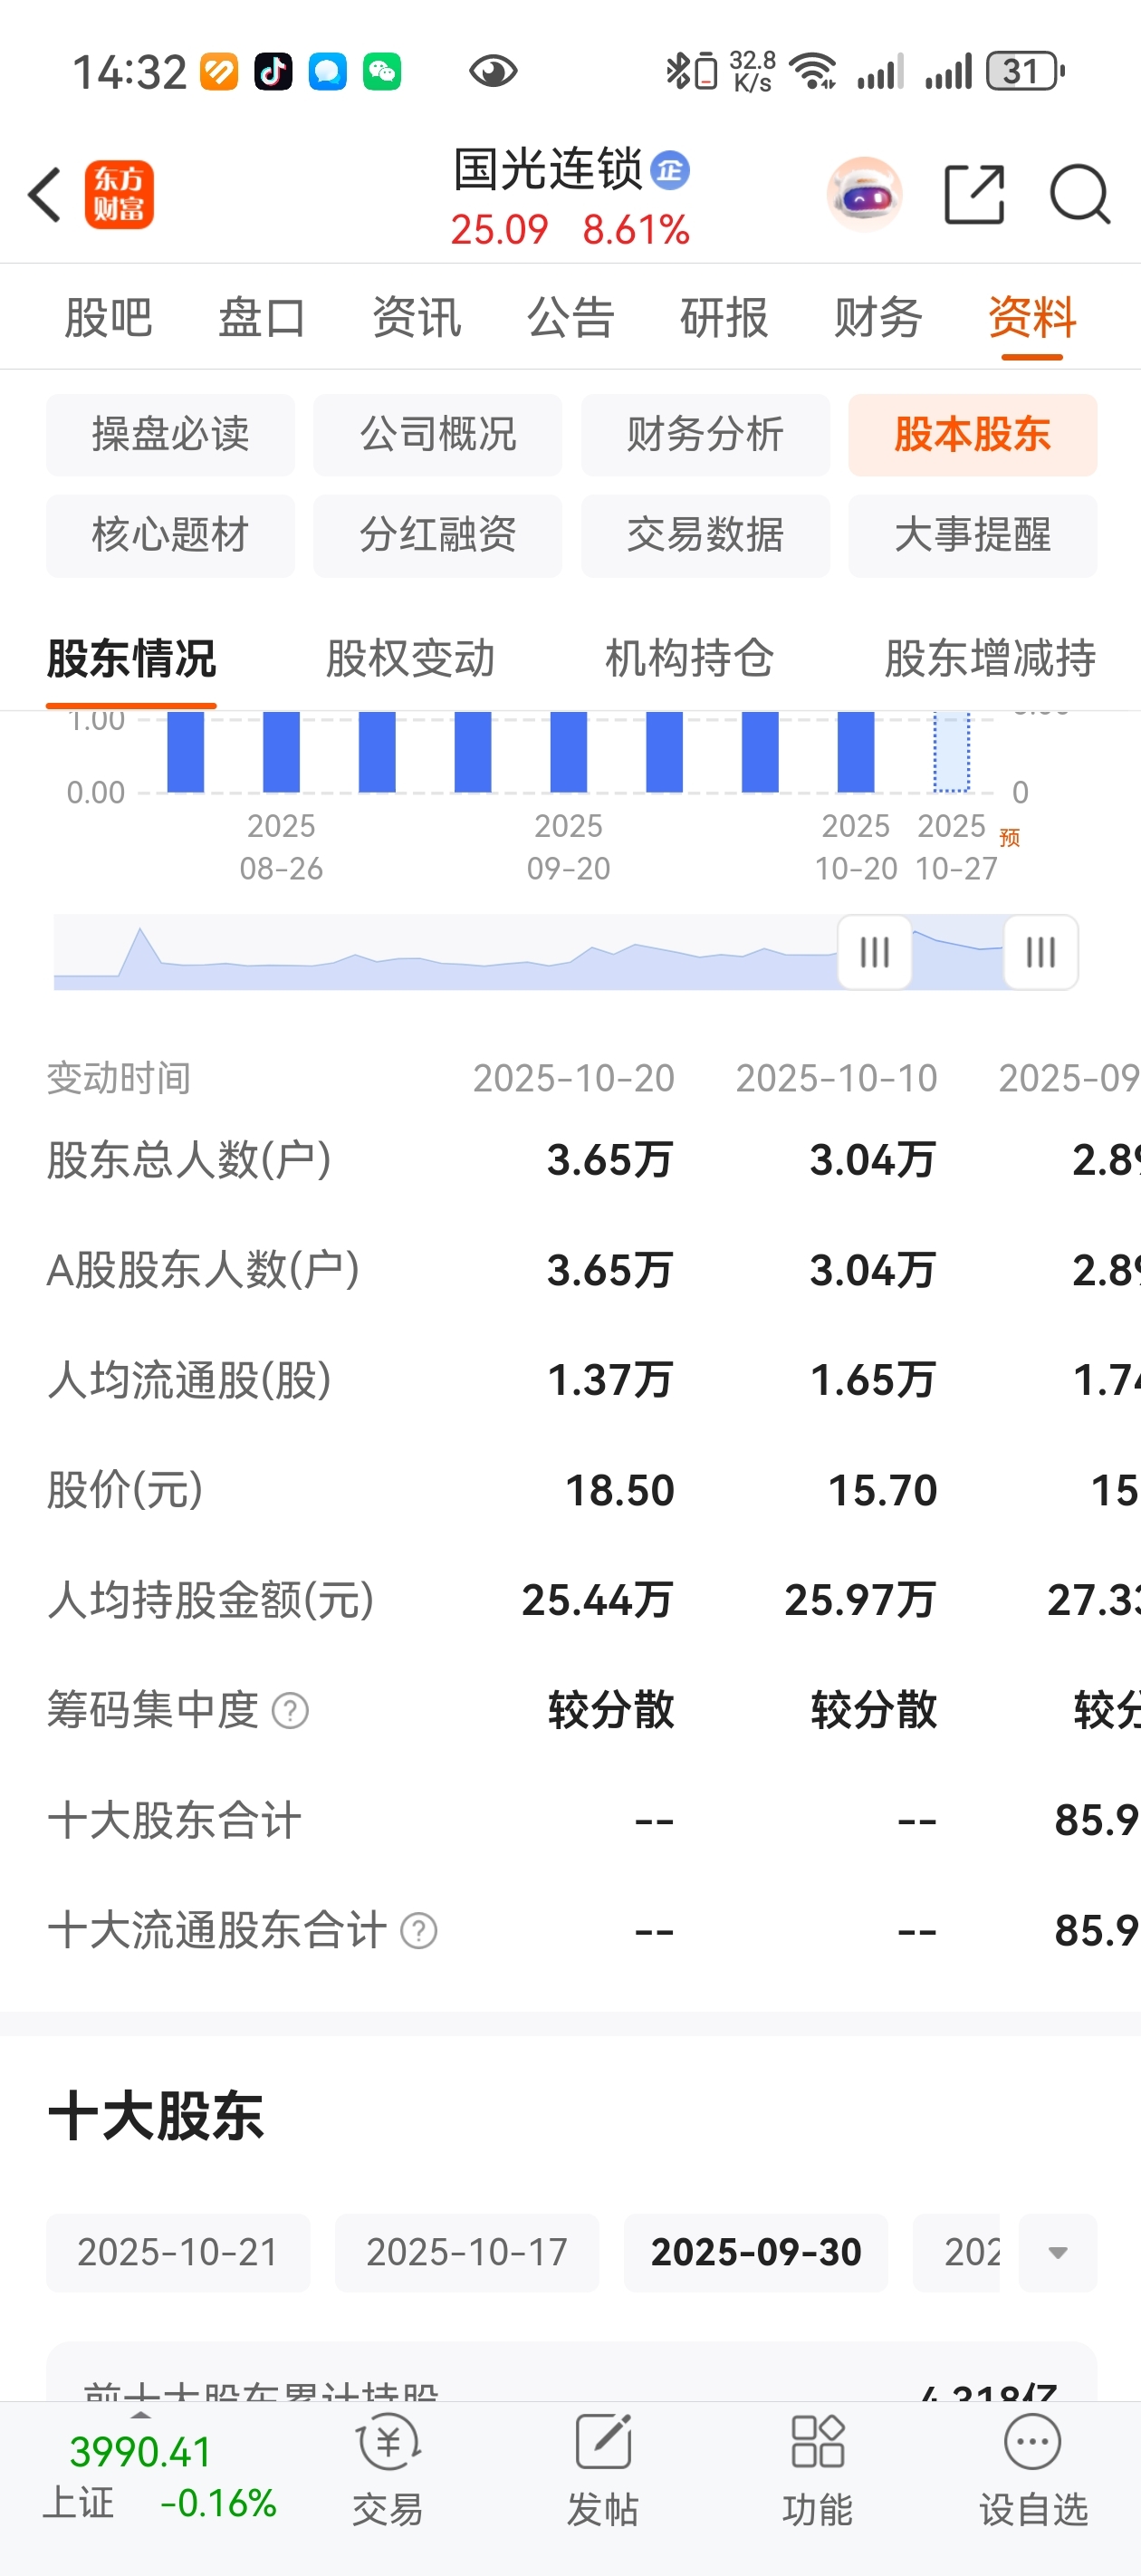Select the 2025-10-17 date chip
1141x2576 pixels.
(x=467, y=2252)
